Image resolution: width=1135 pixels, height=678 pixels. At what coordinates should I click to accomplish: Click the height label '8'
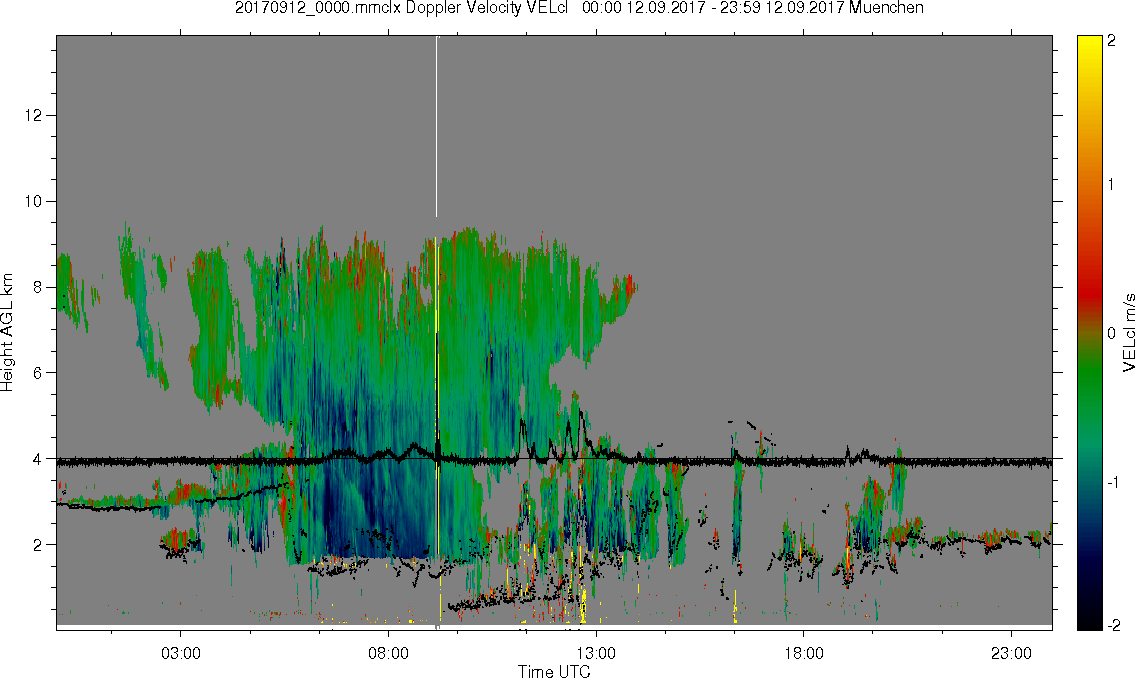point(37,287)
